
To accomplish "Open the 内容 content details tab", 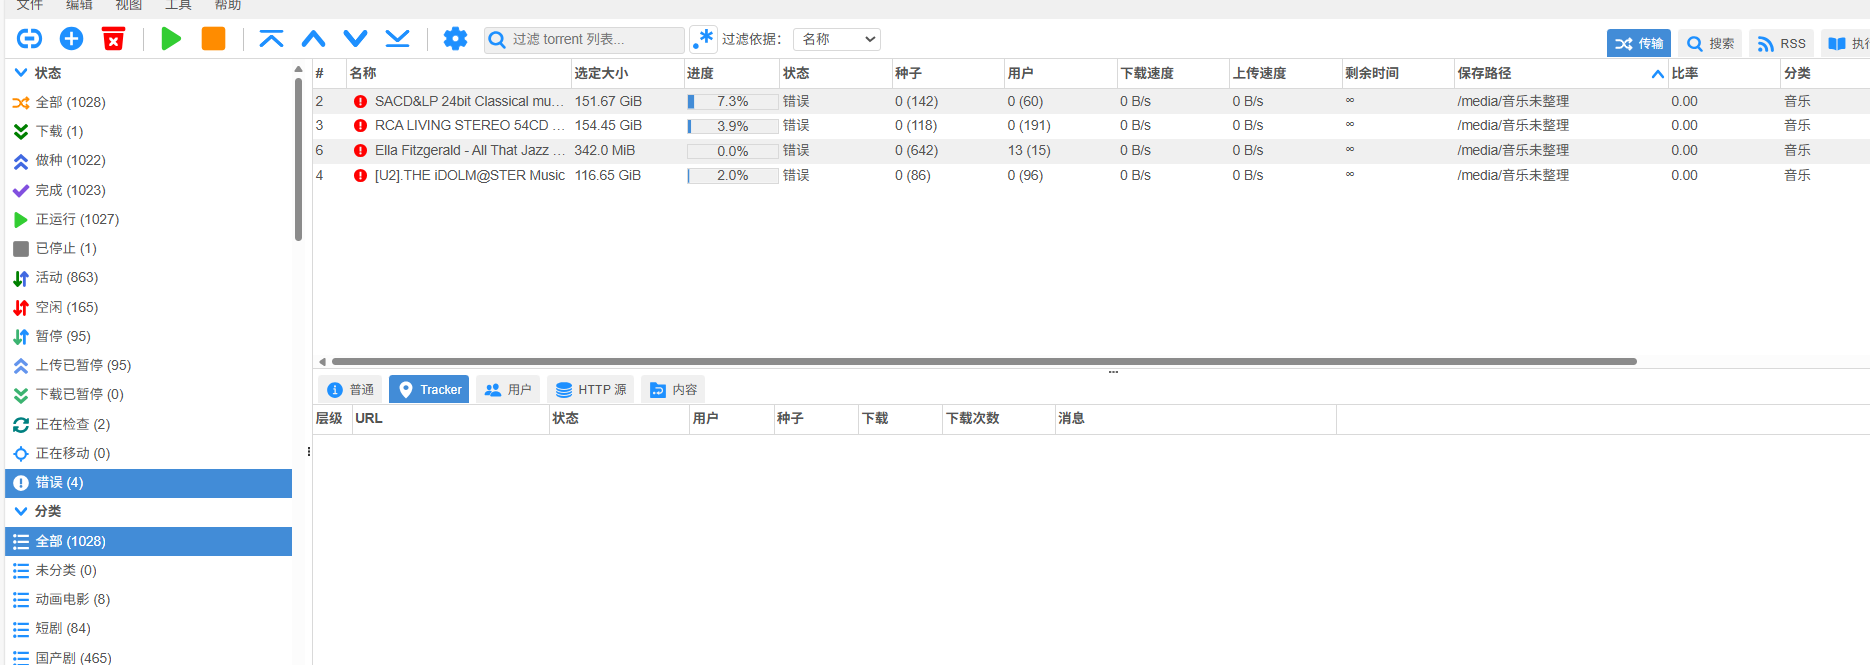I will (673, 389).
